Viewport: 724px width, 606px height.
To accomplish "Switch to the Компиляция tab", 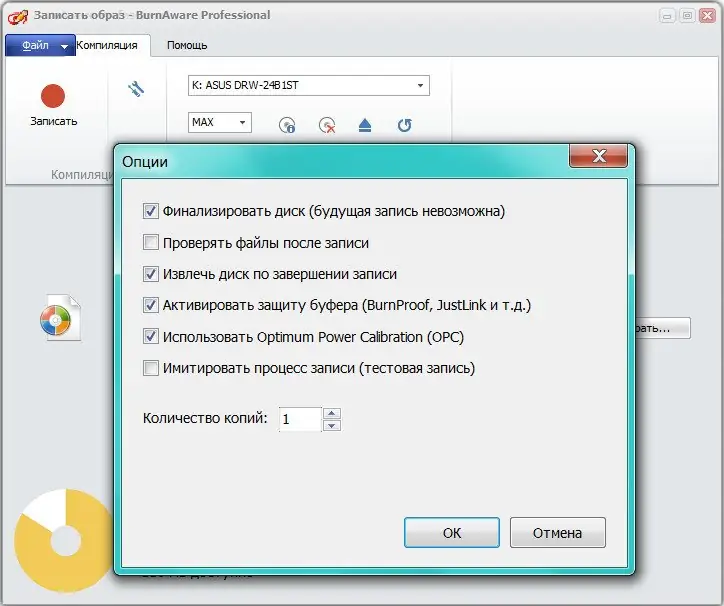I will click(x=107, y=45).
